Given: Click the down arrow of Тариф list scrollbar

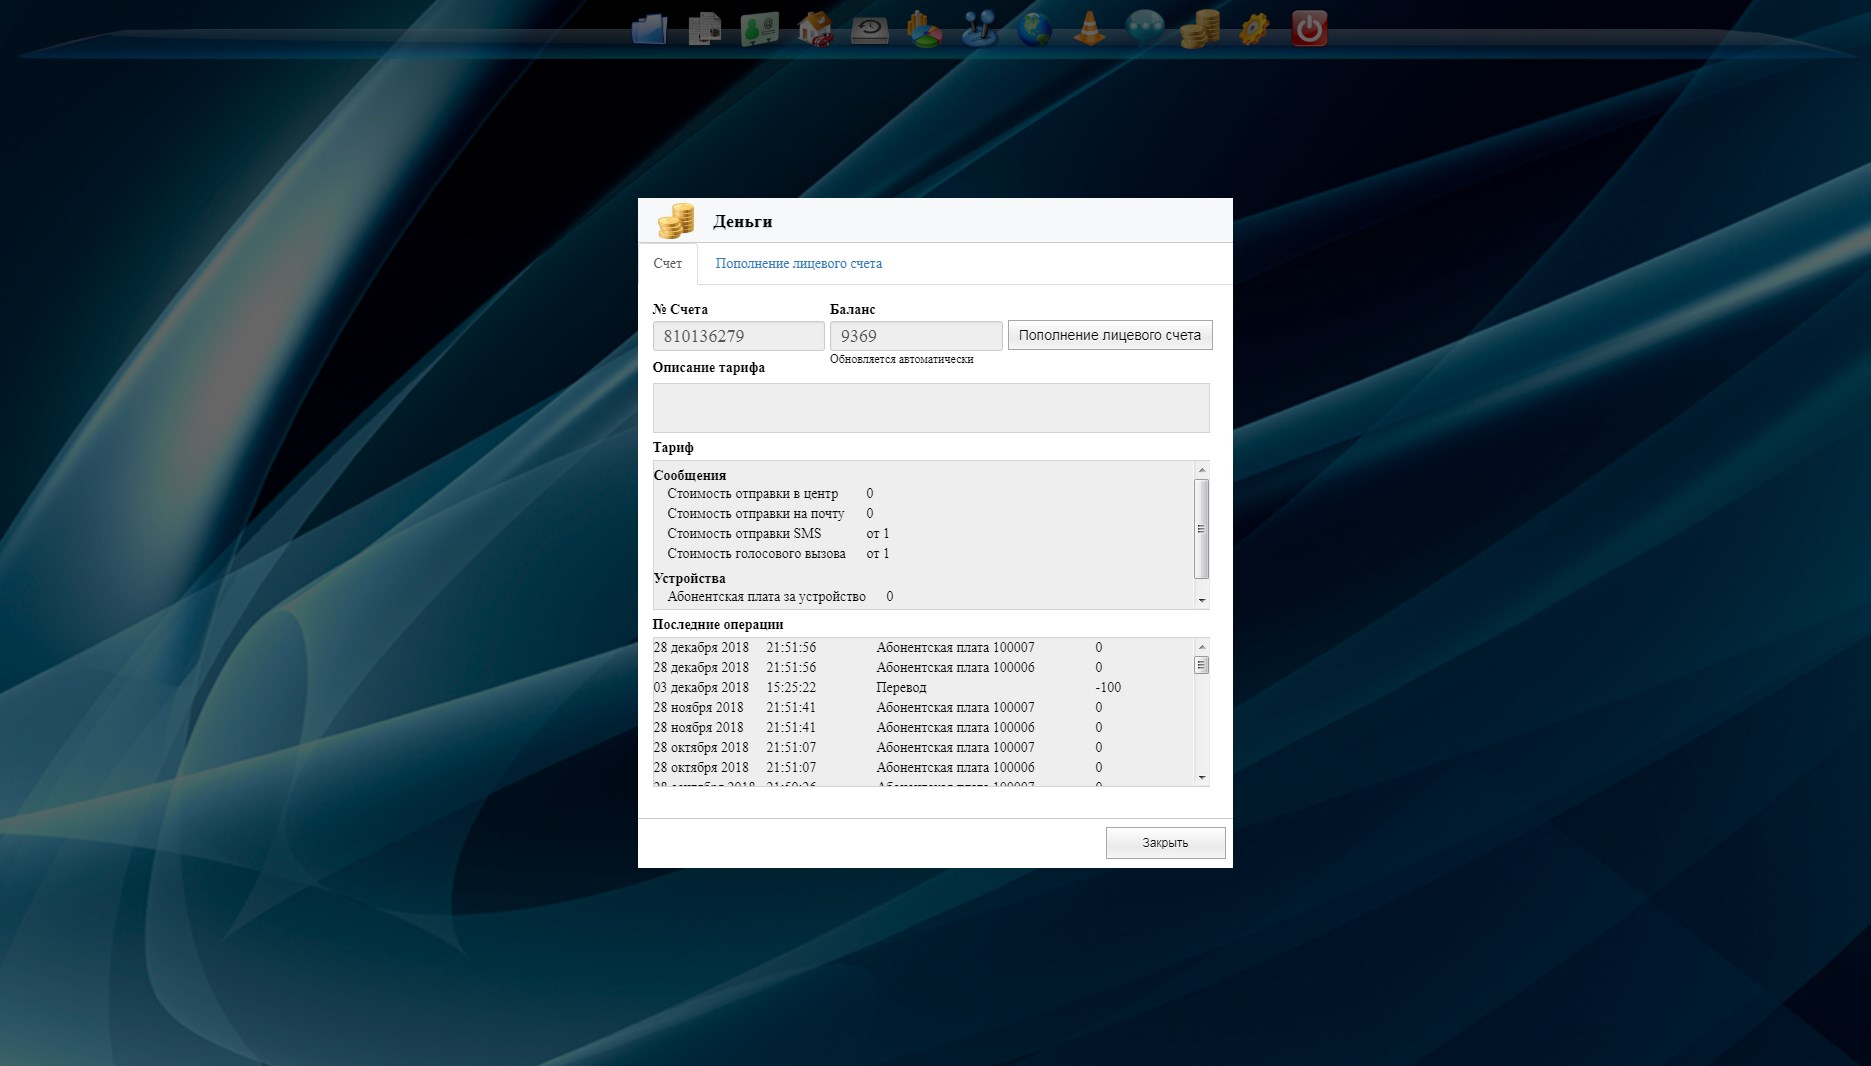Looking at the screenshot, I should click(1202, 601).
